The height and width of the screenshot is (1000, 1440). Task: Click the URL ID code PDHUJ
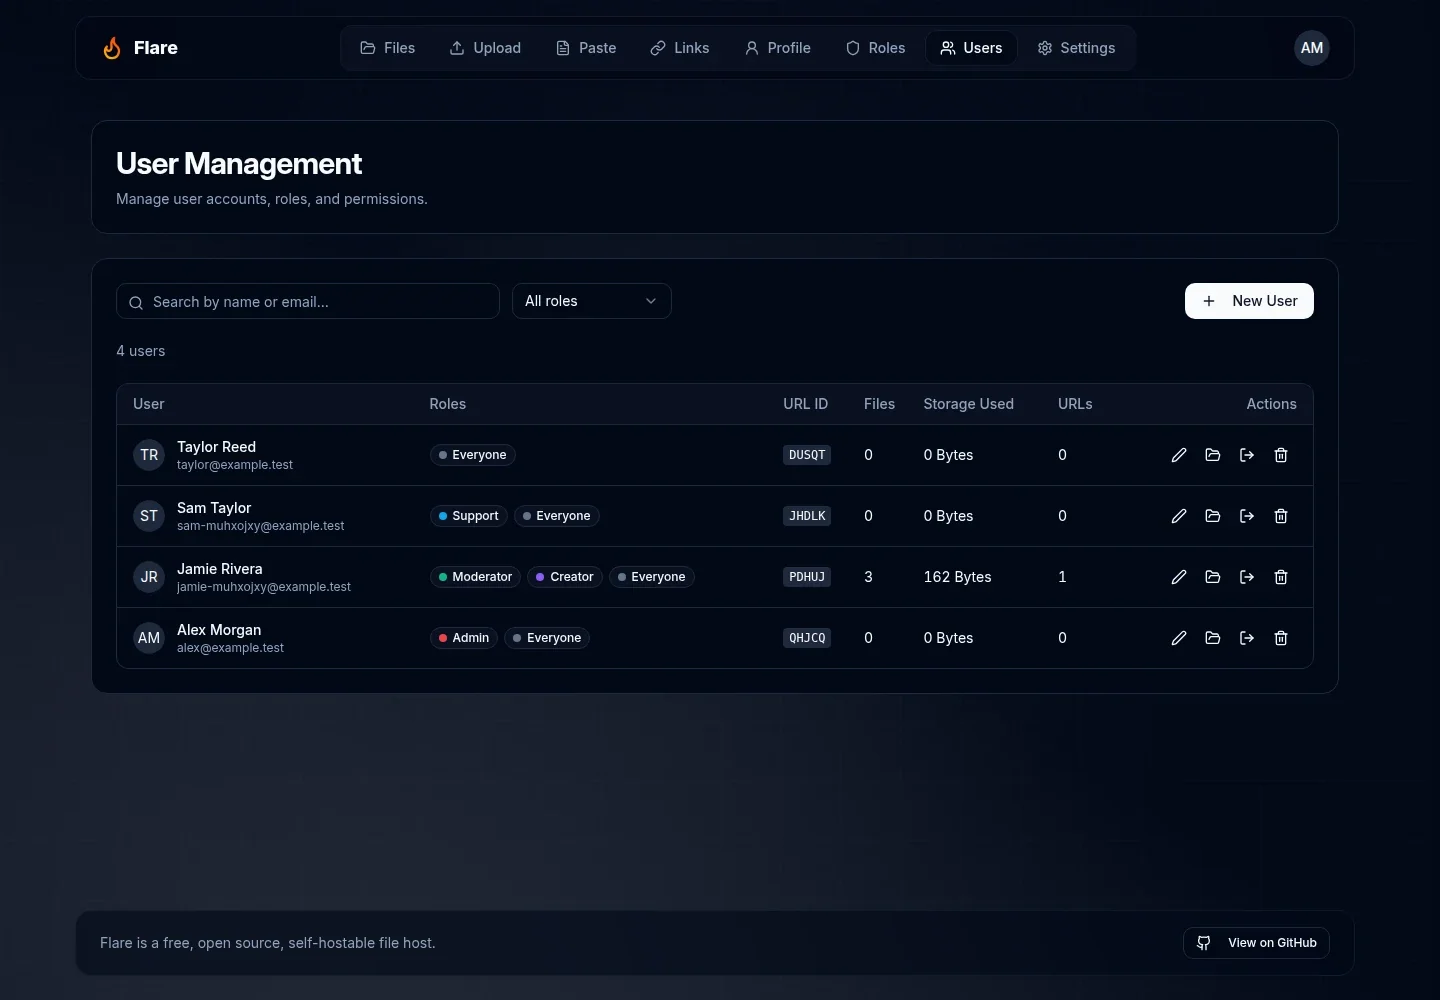[807, 577]
